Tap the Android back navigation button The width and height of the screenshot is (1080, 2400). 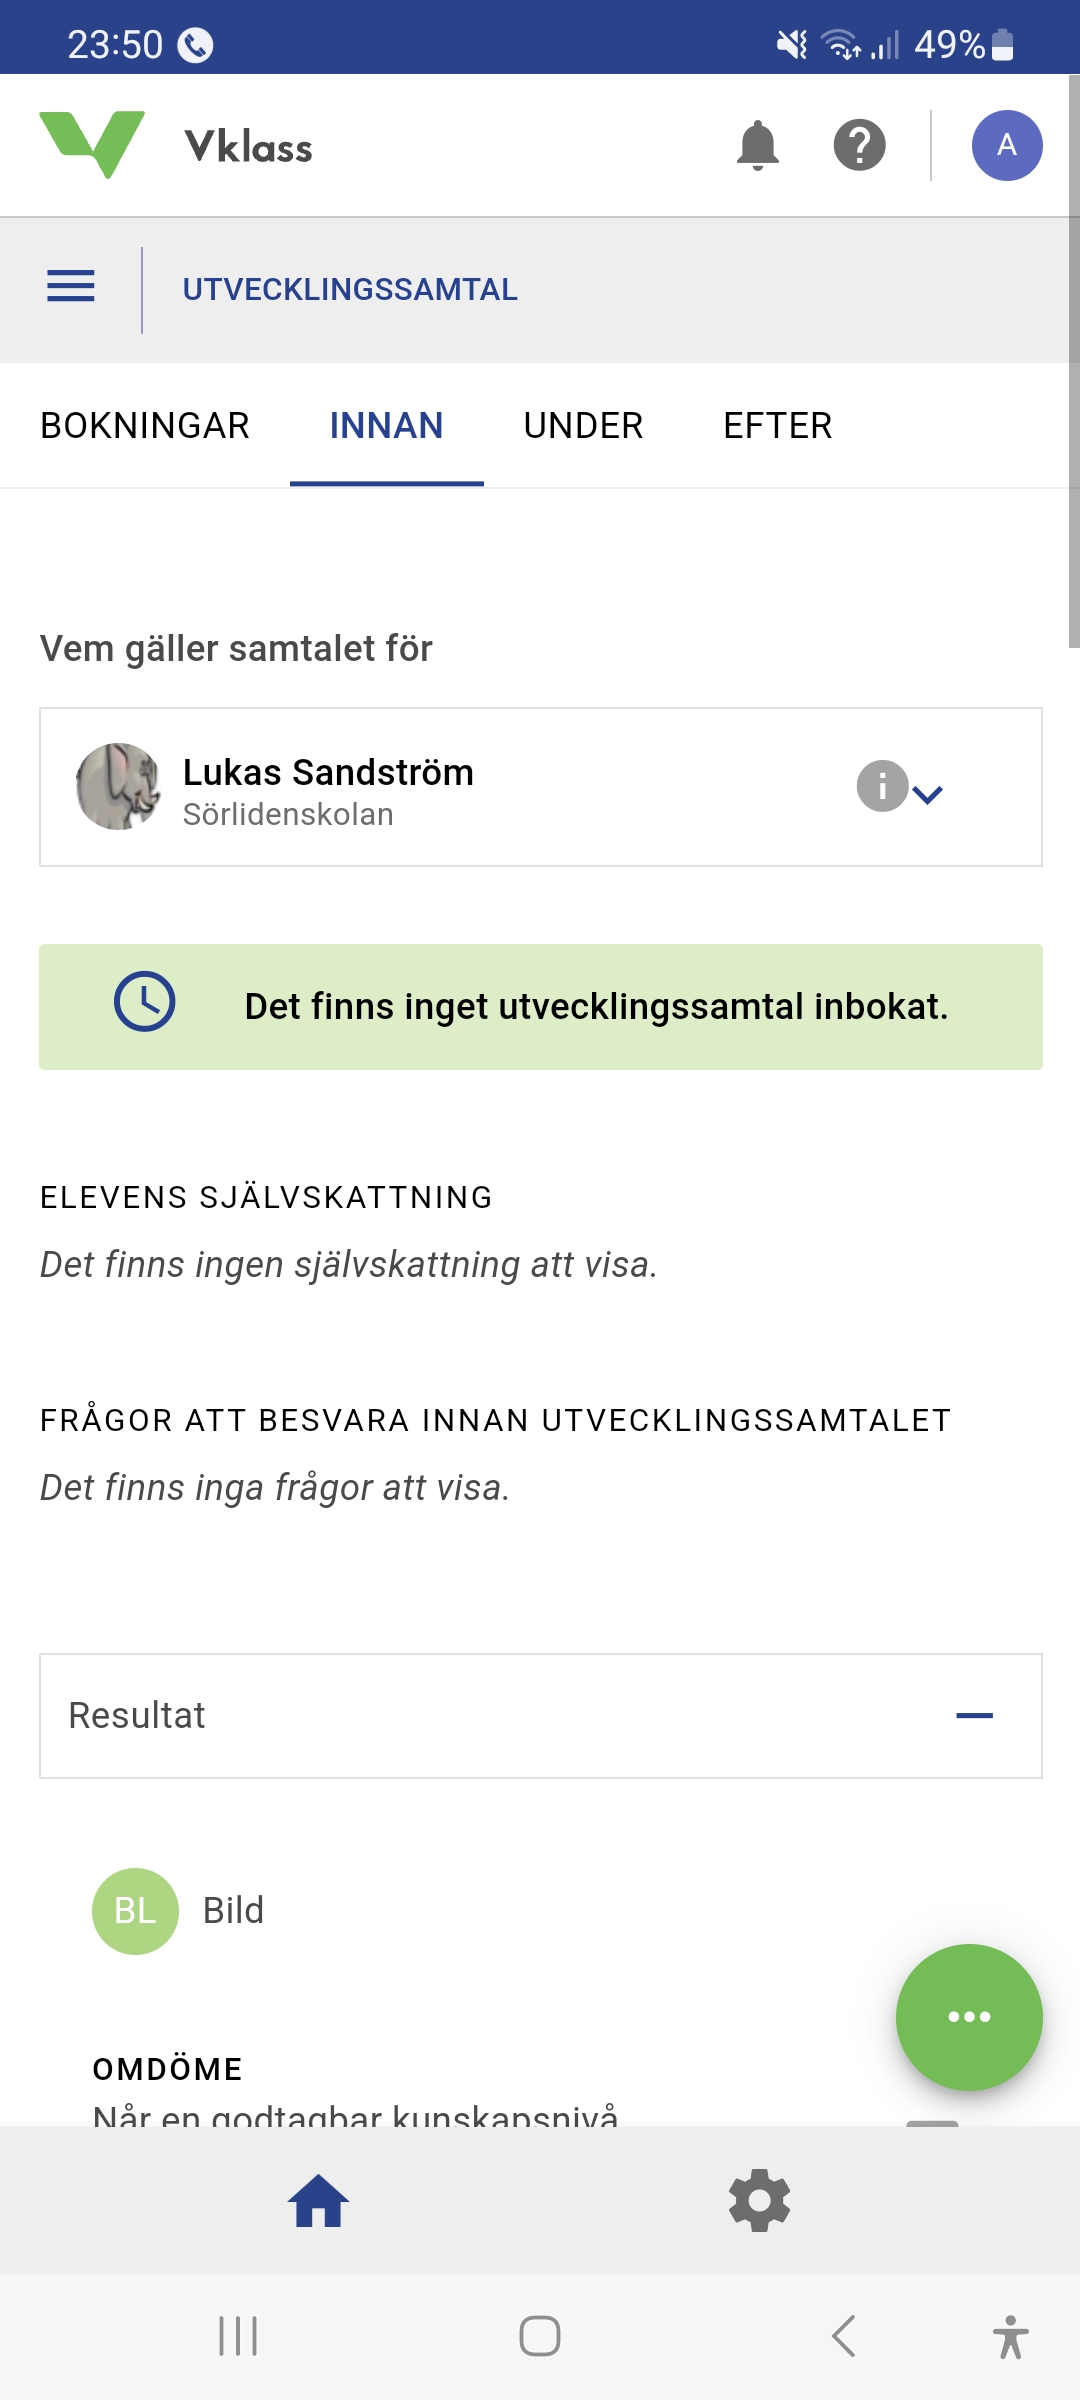pos(843,2336)
